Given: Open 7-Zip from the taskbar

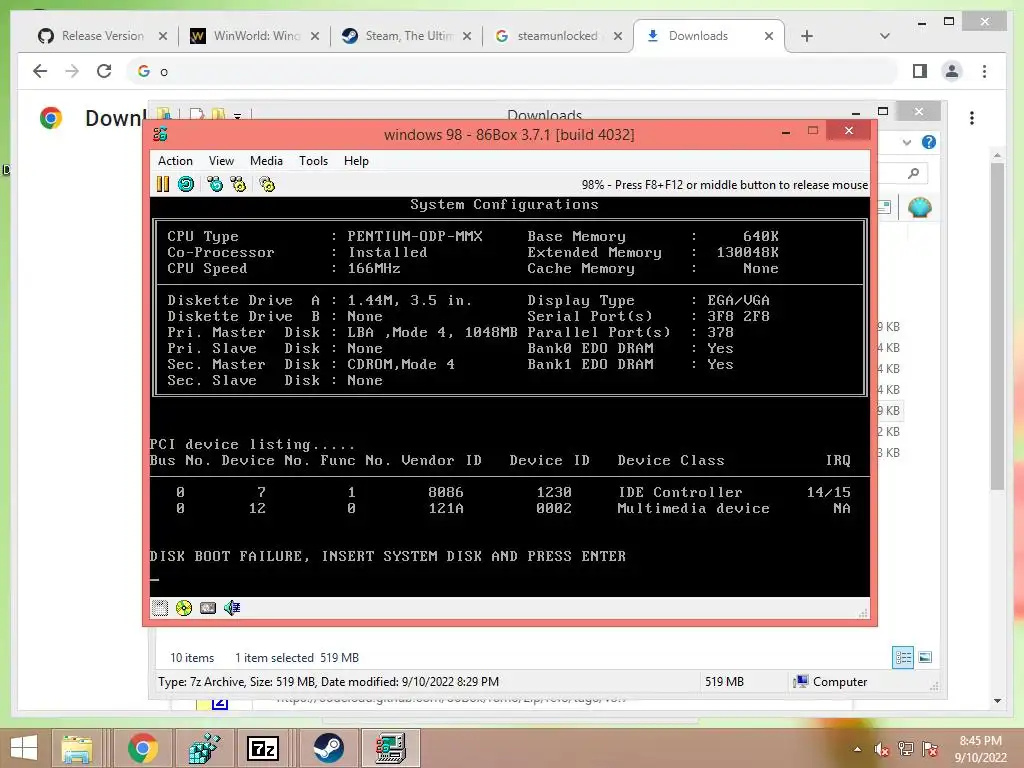Looking at the screenshot, I should [263, 748].
